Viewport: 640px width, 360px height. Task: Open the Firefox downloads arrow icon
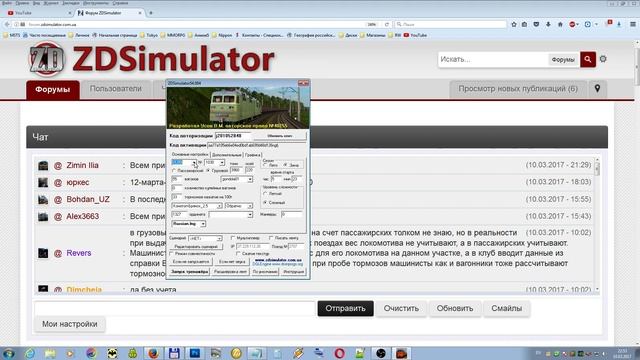click(x=548, y=24)
